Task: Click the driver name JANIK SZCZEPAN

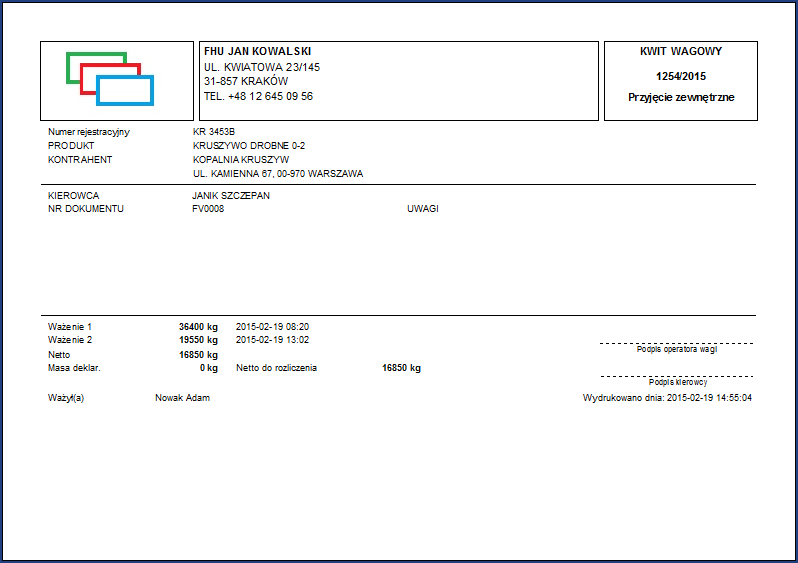Action: point(230,196)
